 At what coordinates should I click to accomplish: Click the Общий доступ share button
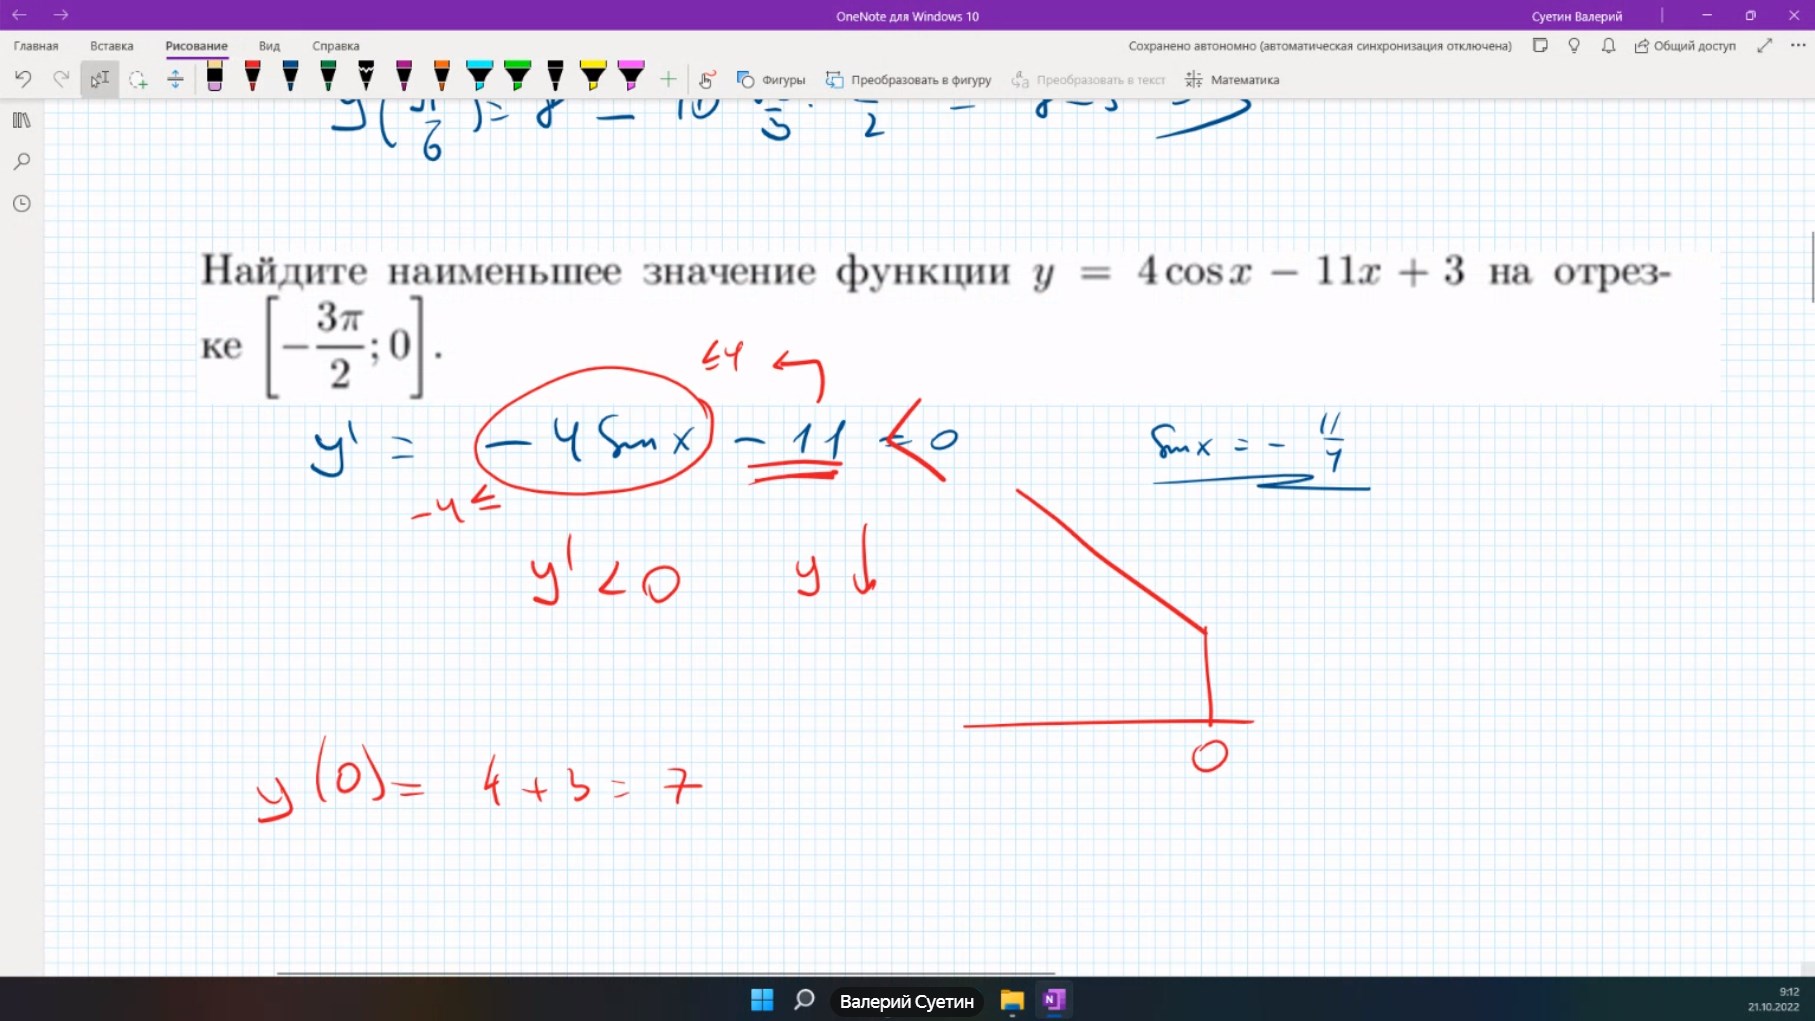(1685, 46)
